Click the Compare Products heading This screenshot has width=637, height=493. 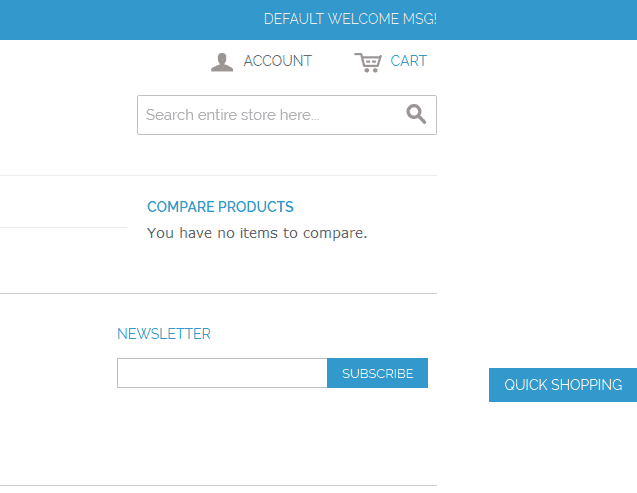click(220, 207)
